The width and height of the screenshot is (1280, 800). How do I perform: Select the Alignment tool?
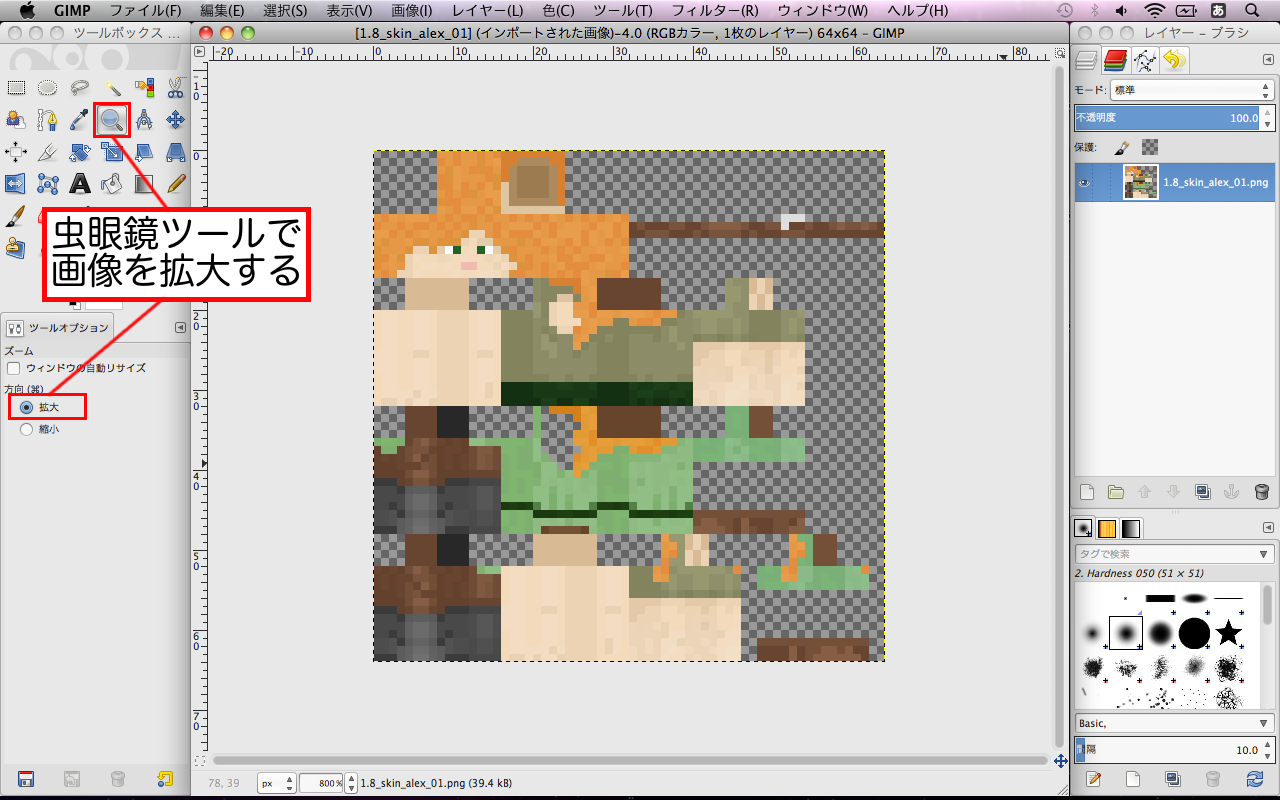coord(16,152)
